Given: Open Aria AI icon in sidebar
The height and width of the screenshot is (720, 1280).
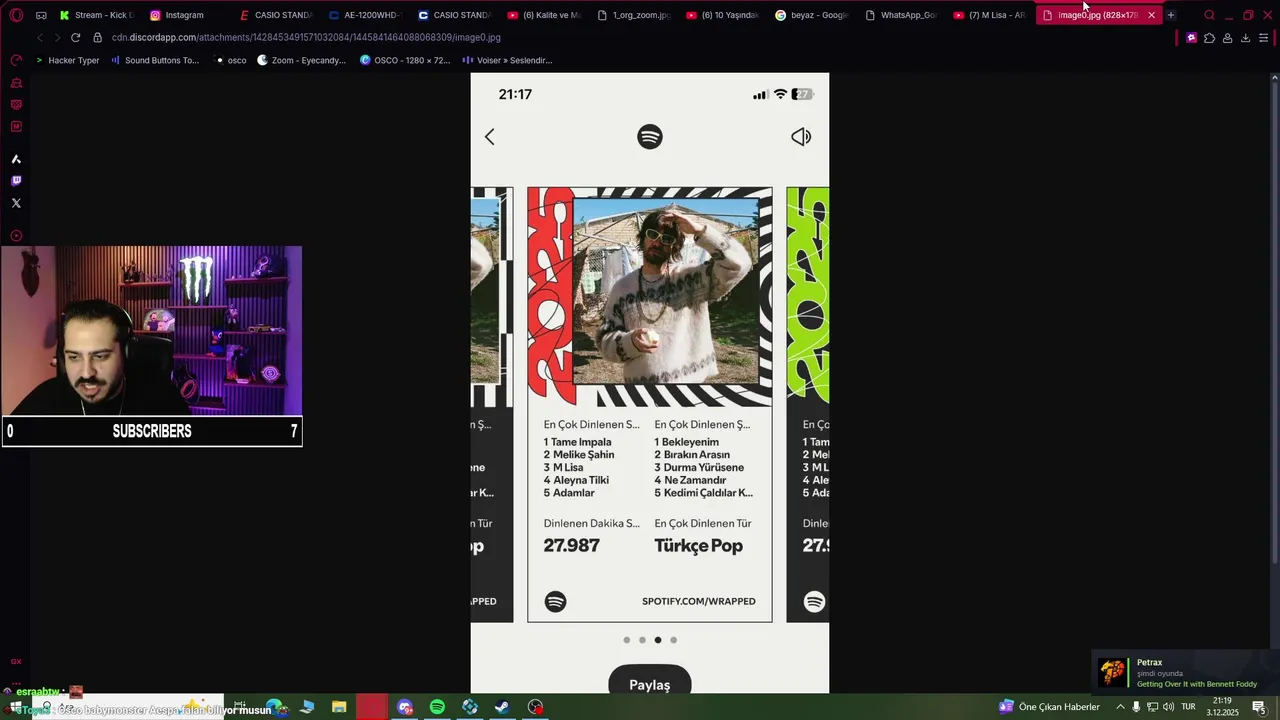Looking at the screenshot, I should pyautogui.click(x=16, y=159).
